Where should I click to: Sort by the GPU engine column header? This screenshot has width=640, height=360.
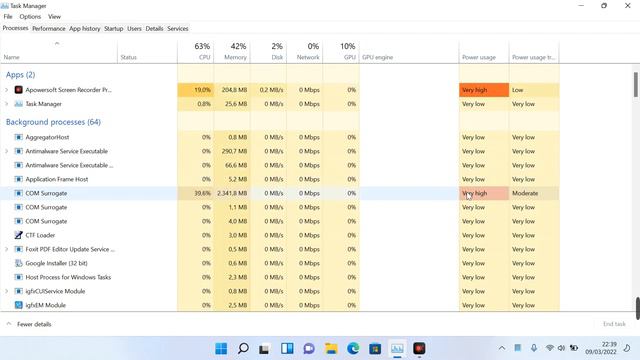[x=409, y=51]
